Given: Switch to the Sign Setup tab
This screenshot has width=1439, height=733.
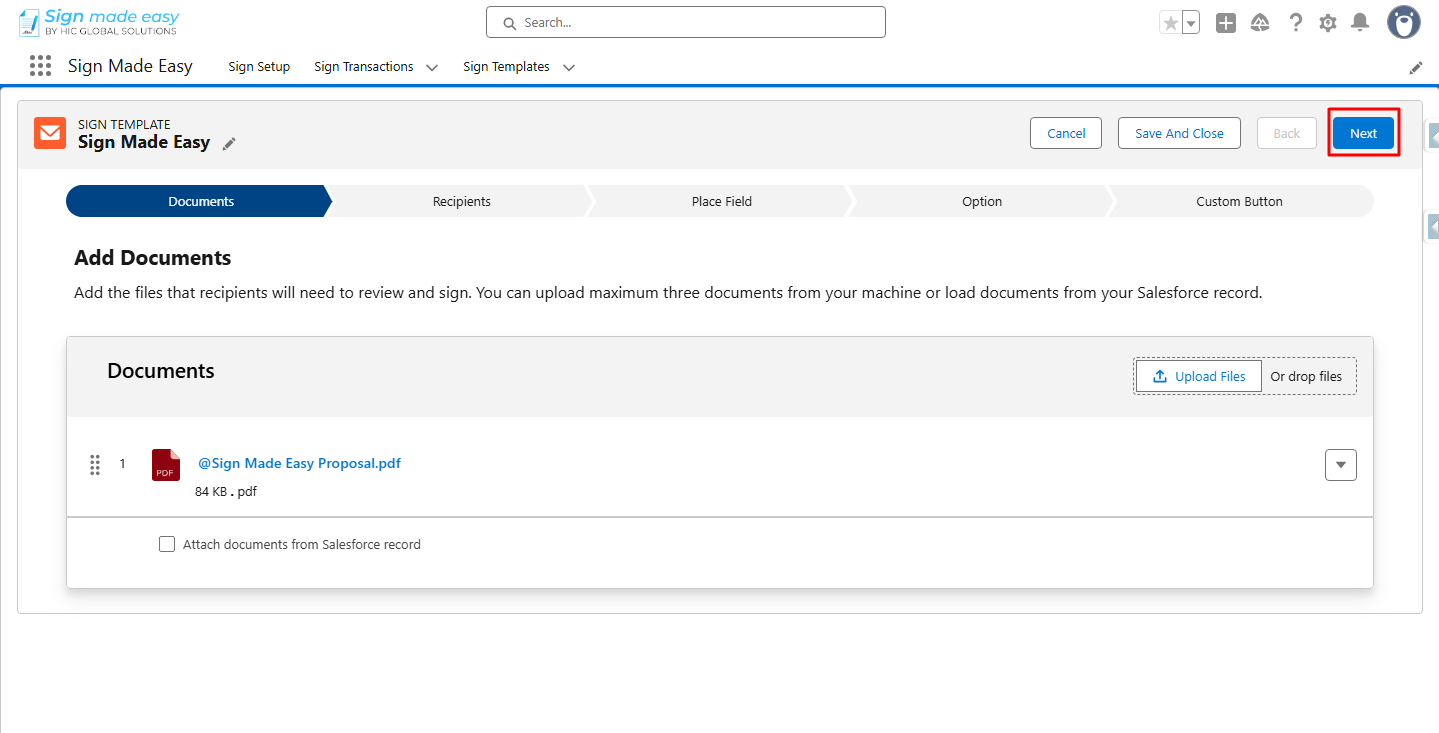Looking at the screenshot, I should click(x=258, y=66).
